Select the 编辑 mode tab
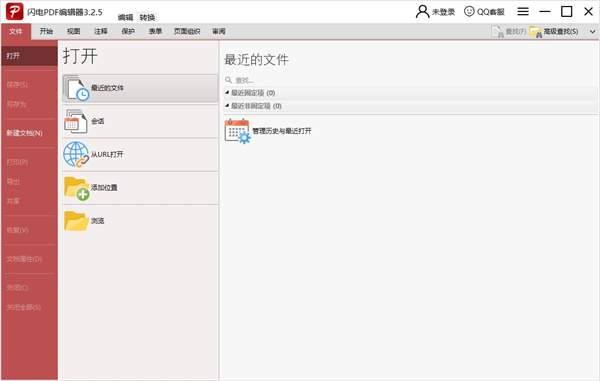The height and width of the screenshot is (381, 600). pyautogui.click(x=125, y=18)
